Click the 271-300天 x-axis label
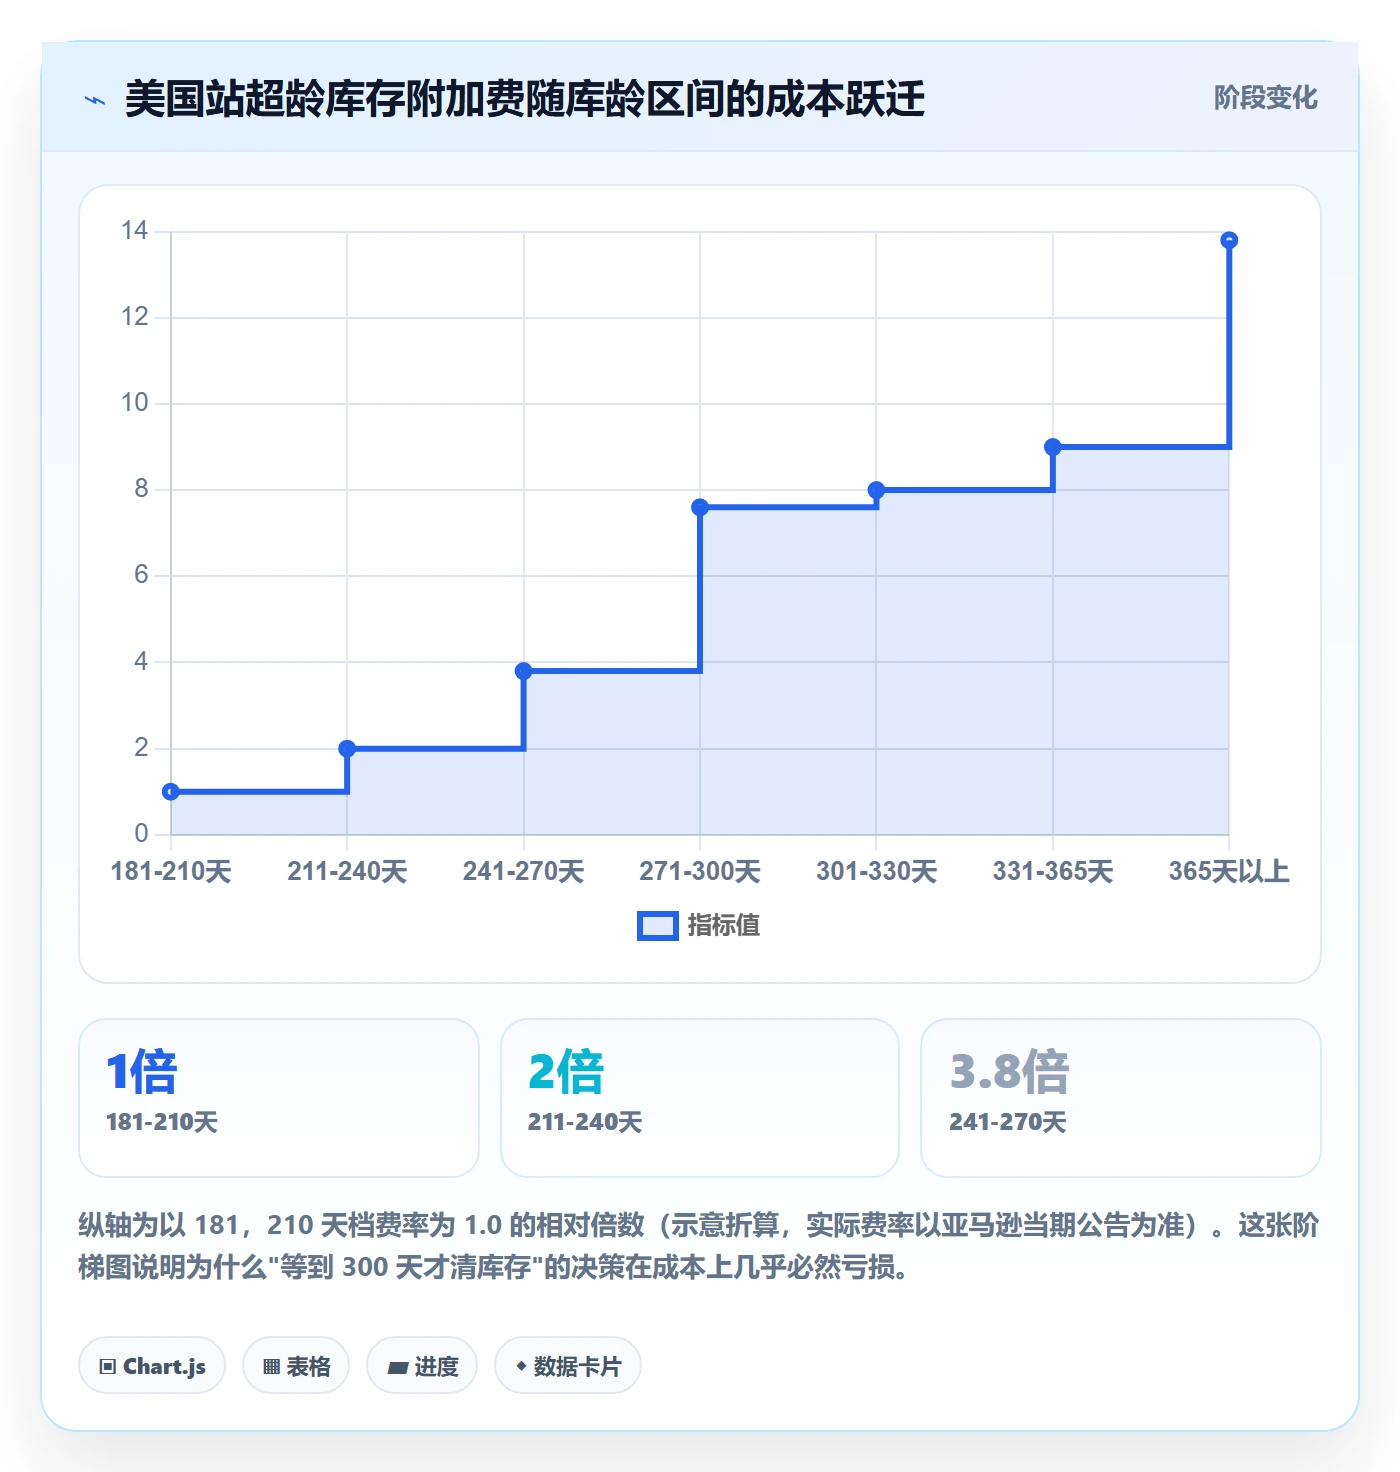Viewport: 1400px width, 1472px height. click(x=700, y=871)
